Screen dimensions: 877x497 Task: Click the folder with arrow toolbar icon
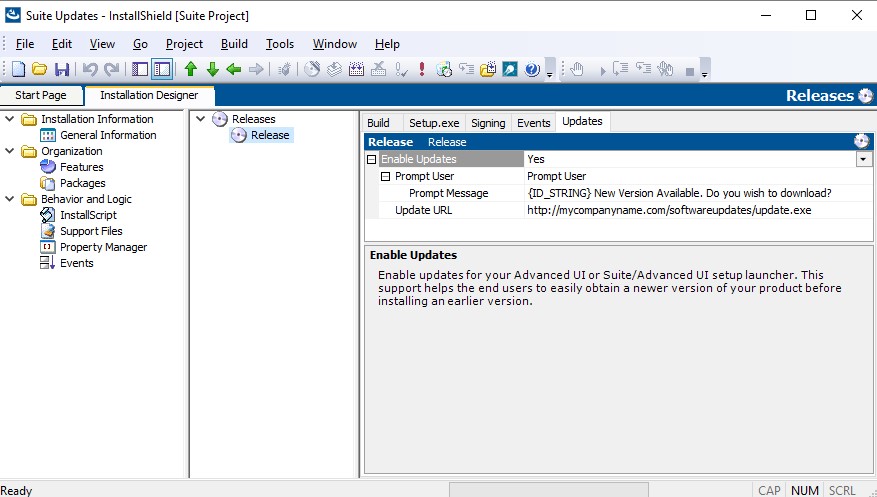488,69
